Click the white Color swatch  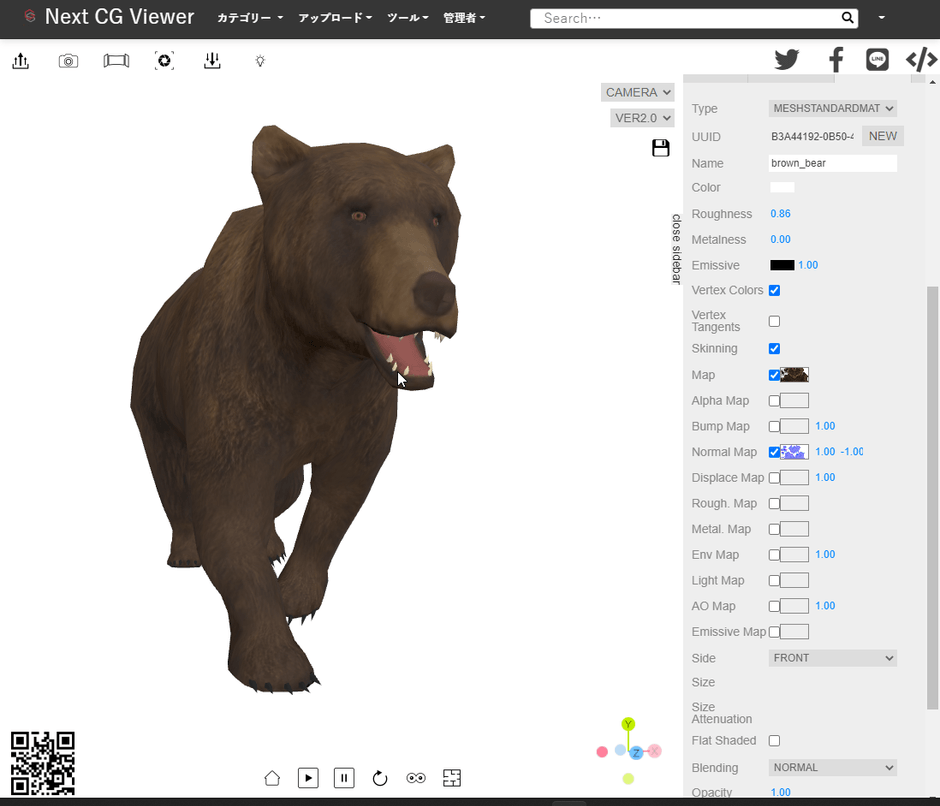point(781,187)
